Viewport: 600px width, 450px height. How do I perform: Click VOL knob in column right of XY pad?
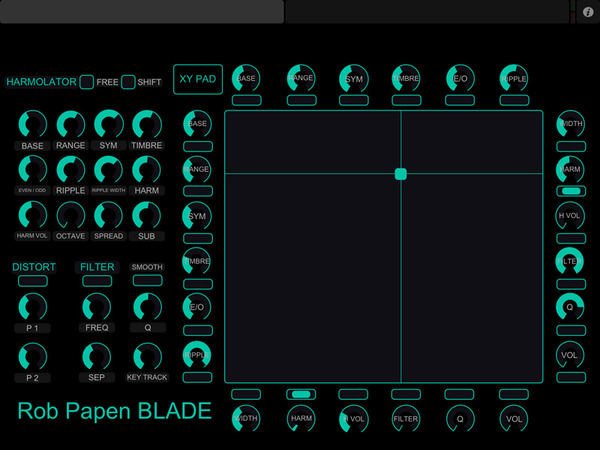pyautogui.click(x=570, y=355)
